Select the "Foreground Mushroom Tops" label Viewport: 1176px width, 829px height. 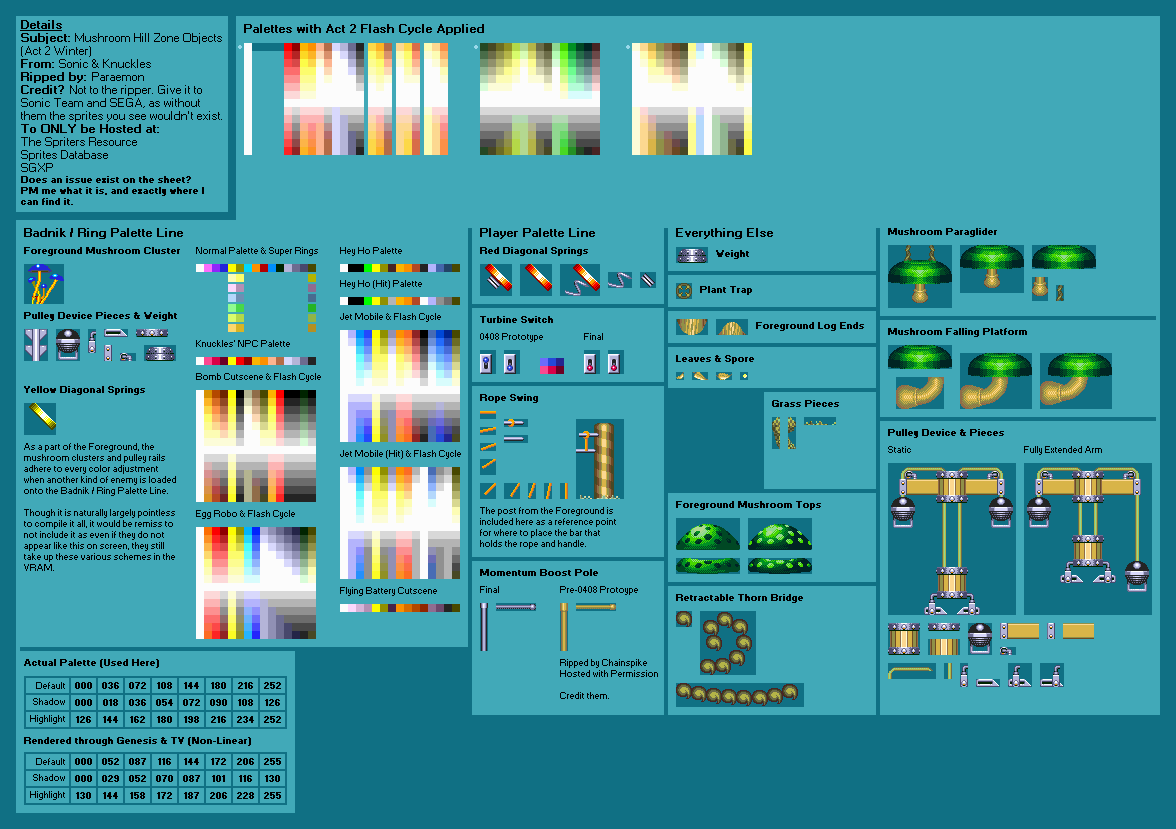click(x=748, y=505)
